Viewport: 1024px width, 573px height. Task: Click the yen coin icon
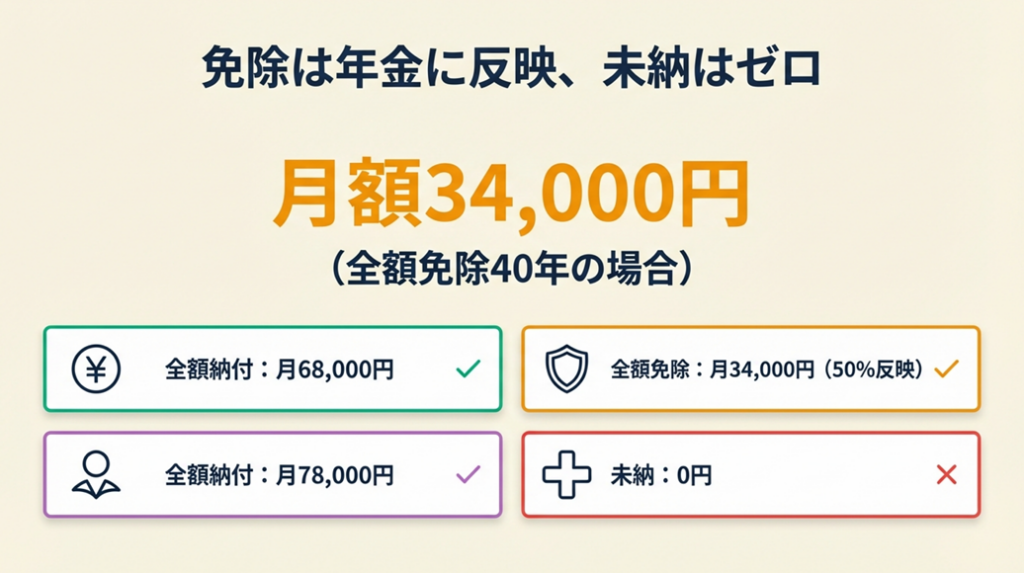tap(96, 369)
